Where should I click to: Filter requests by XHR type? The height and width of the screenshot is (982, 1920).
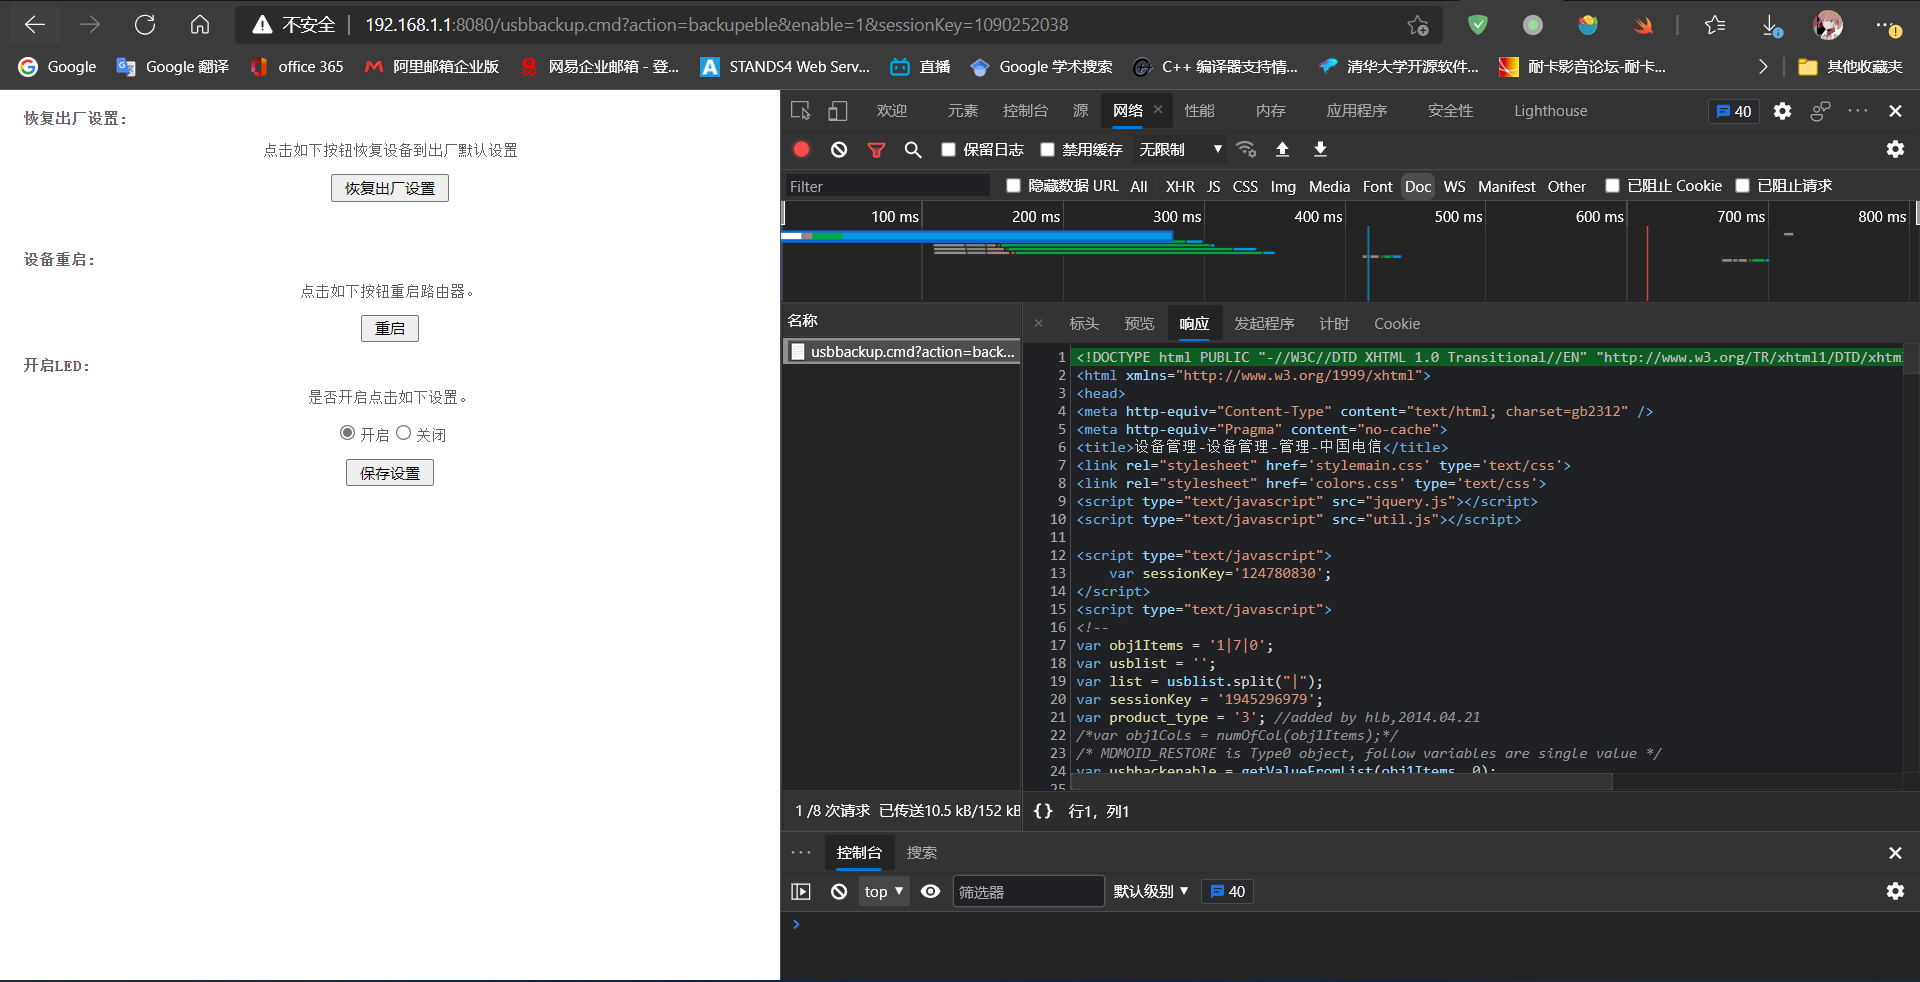pyautogui.click(x=1180, y=186)
